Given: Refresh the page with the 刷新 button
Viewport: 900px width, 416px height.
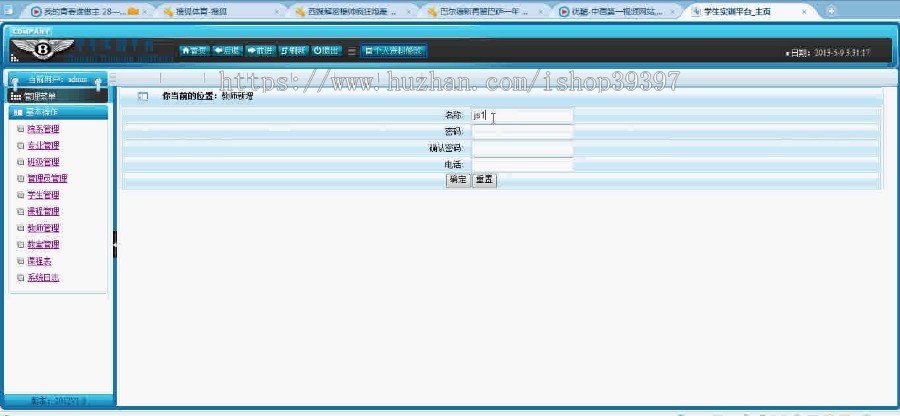Looking at the screenshot, I should point(293,50).
